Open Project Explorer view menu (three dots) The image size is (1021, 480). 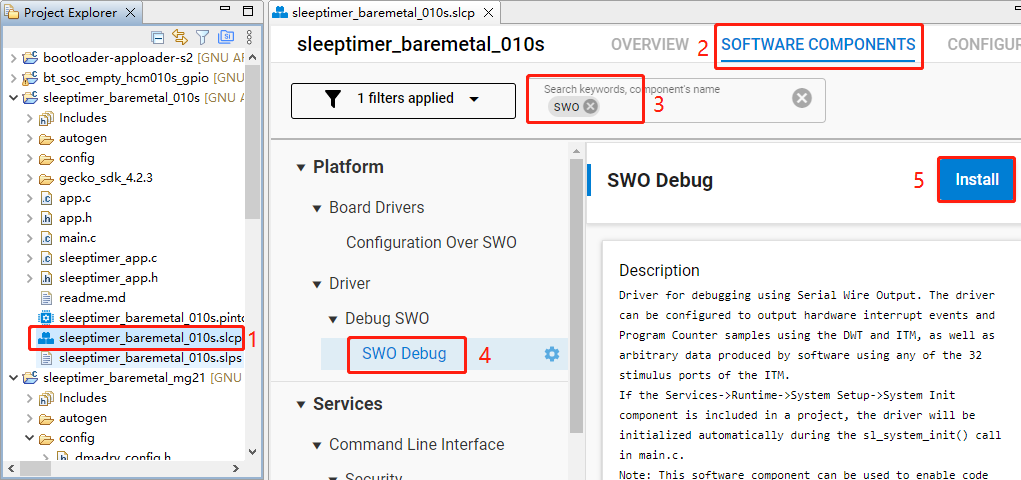(249, 36)
